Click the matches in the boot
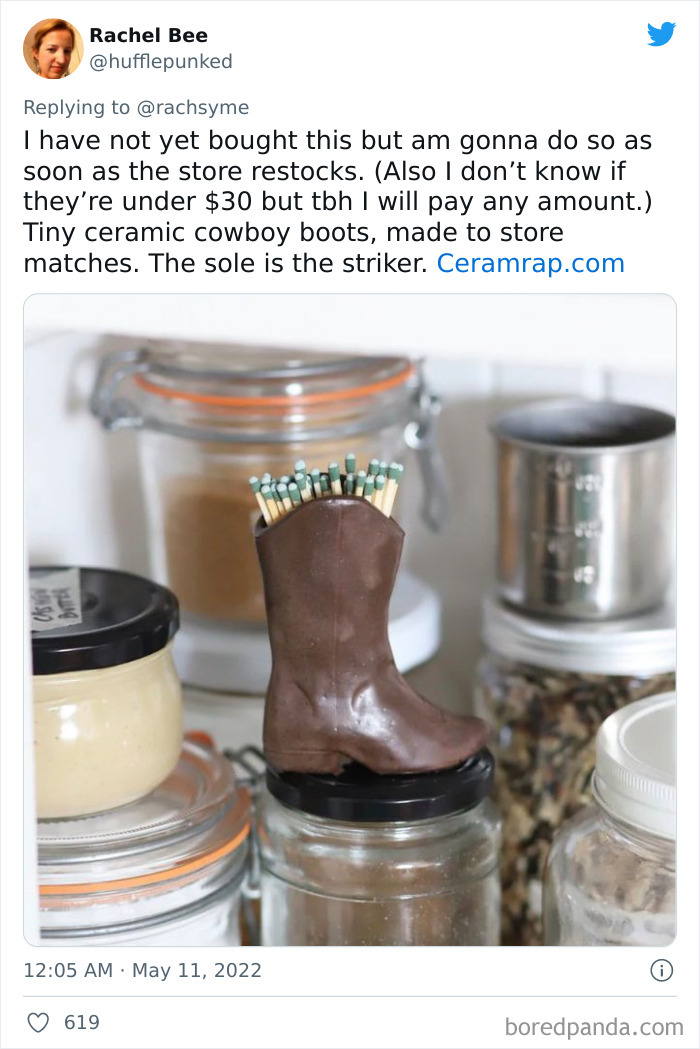Image resolution: width=700 pixels, height=1049 pixels. [x=327, y=486]
